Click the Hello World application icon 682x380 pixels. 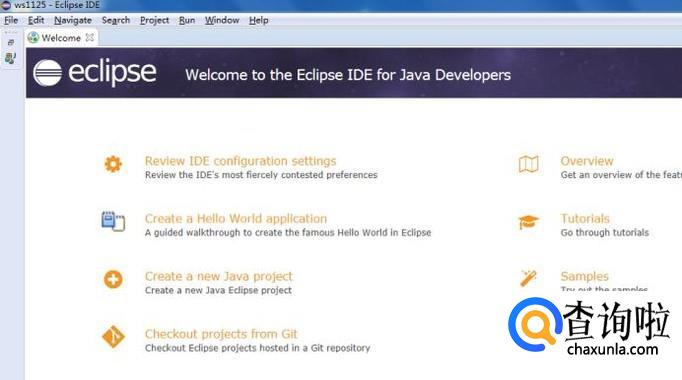click(x=113, y=221)
